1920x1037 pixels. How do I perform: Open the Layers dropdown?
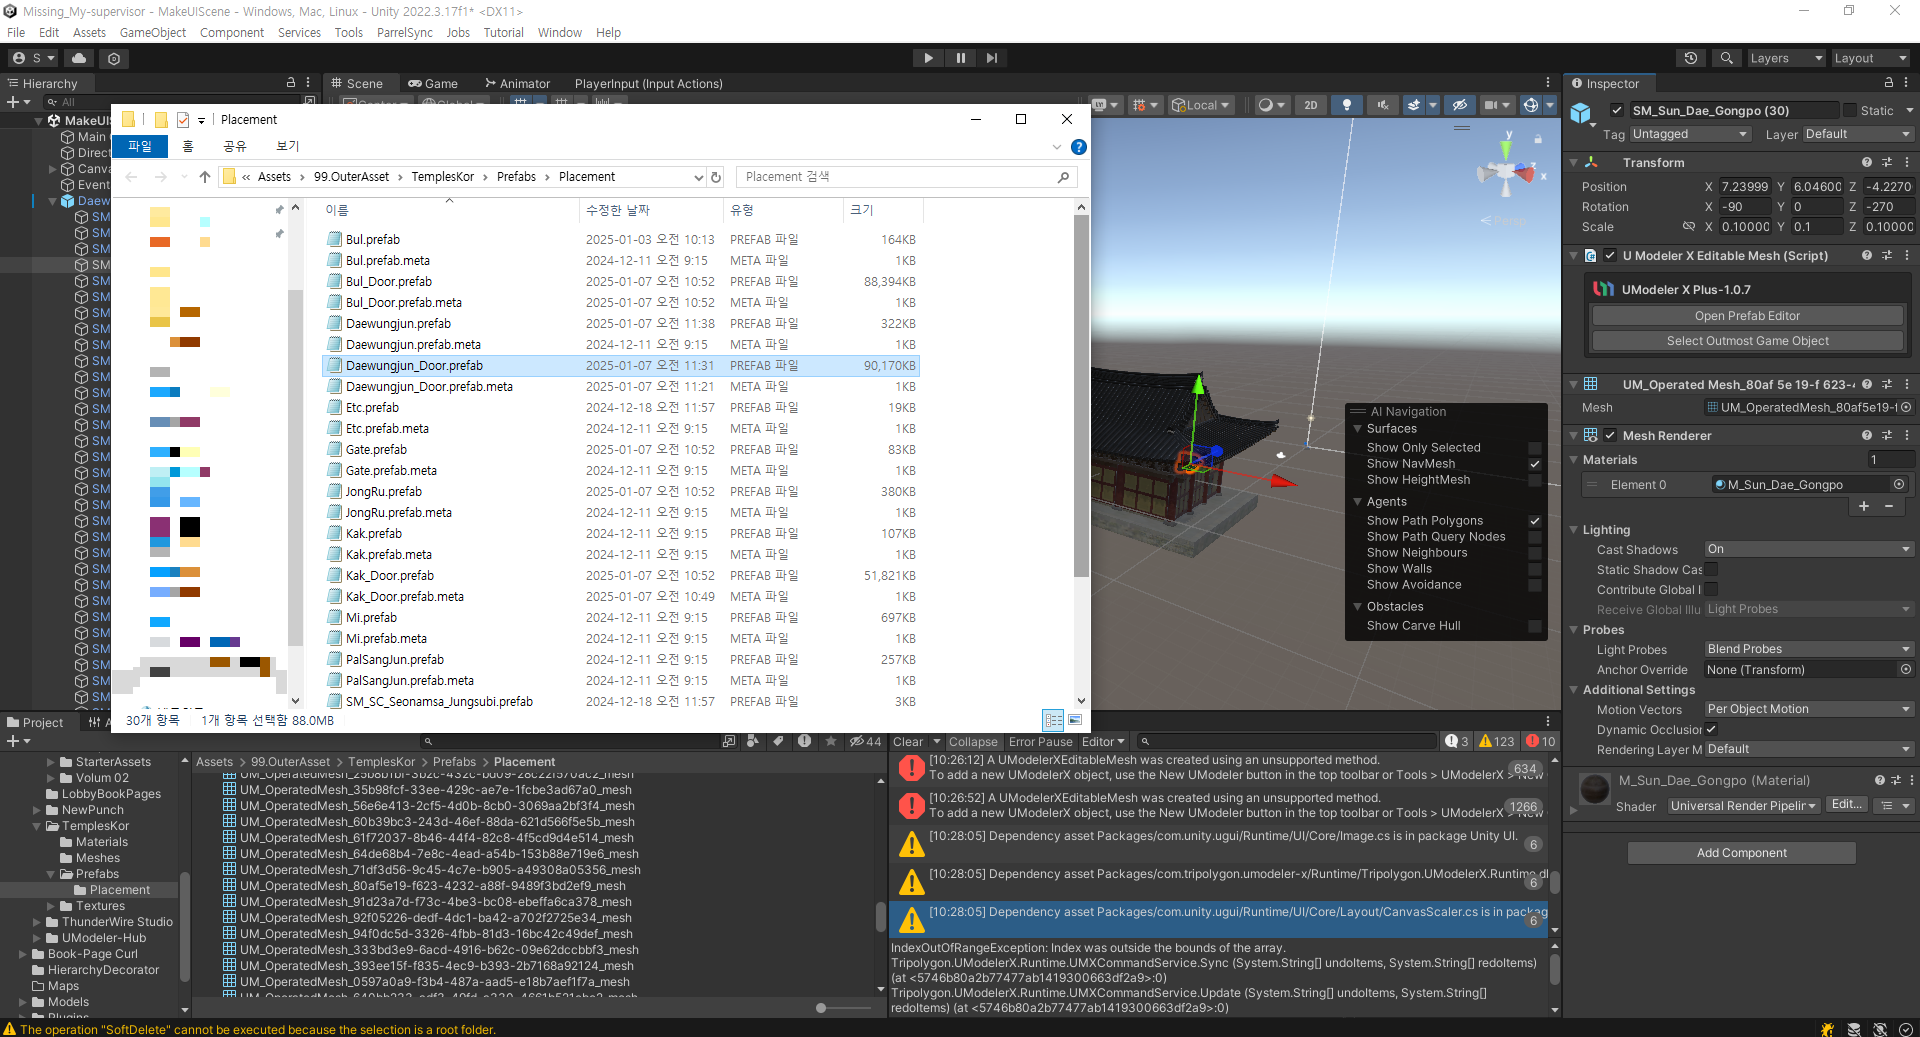click(1785, 58)
